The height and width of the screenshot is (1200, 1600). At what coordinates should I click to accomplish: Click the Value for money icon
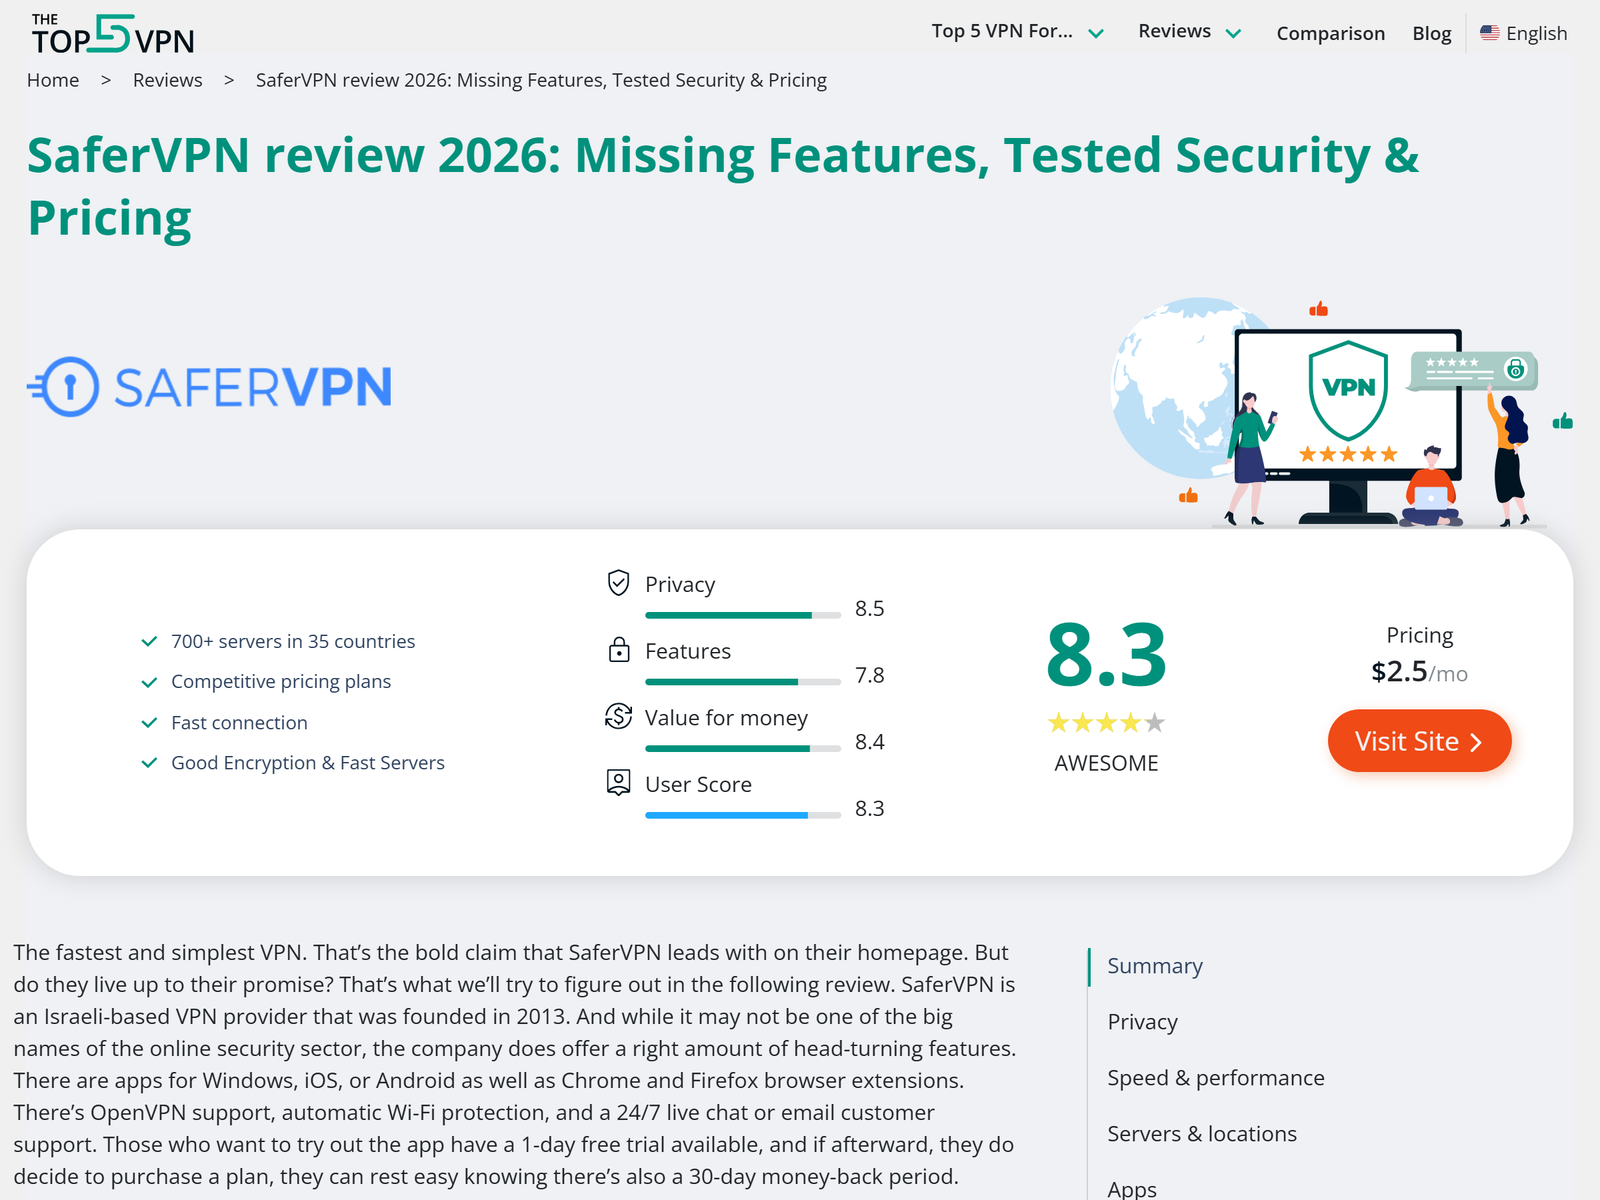[x=619, y=716]
